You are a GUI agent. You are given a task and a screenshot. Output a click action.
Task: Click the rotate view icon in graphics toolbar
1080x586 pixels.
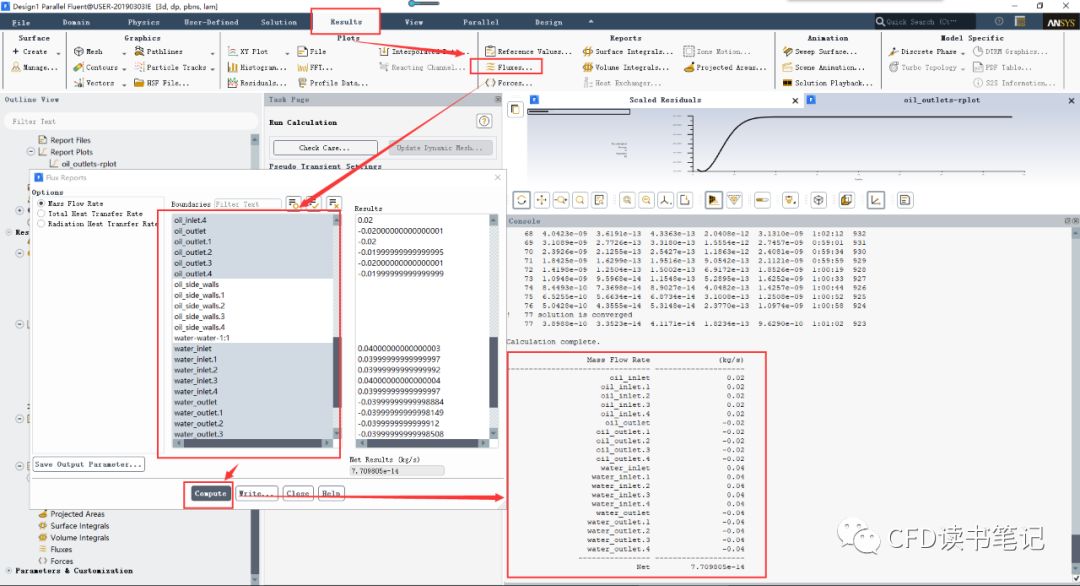[x=521, y=200]
